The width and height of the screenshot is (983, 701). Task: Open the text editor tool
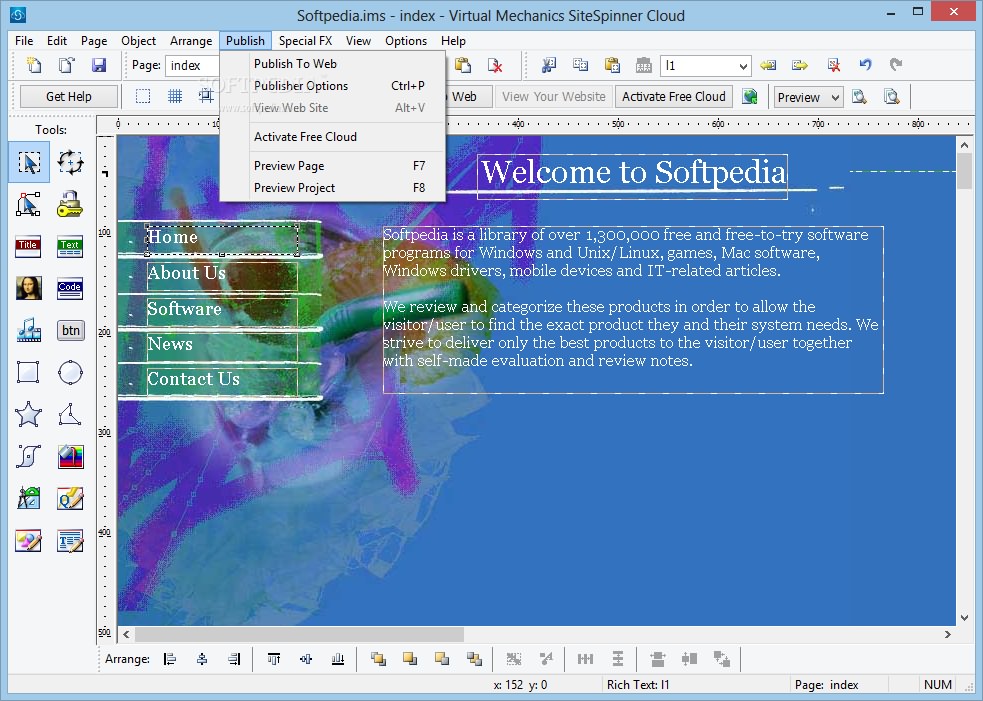point(70,540)
